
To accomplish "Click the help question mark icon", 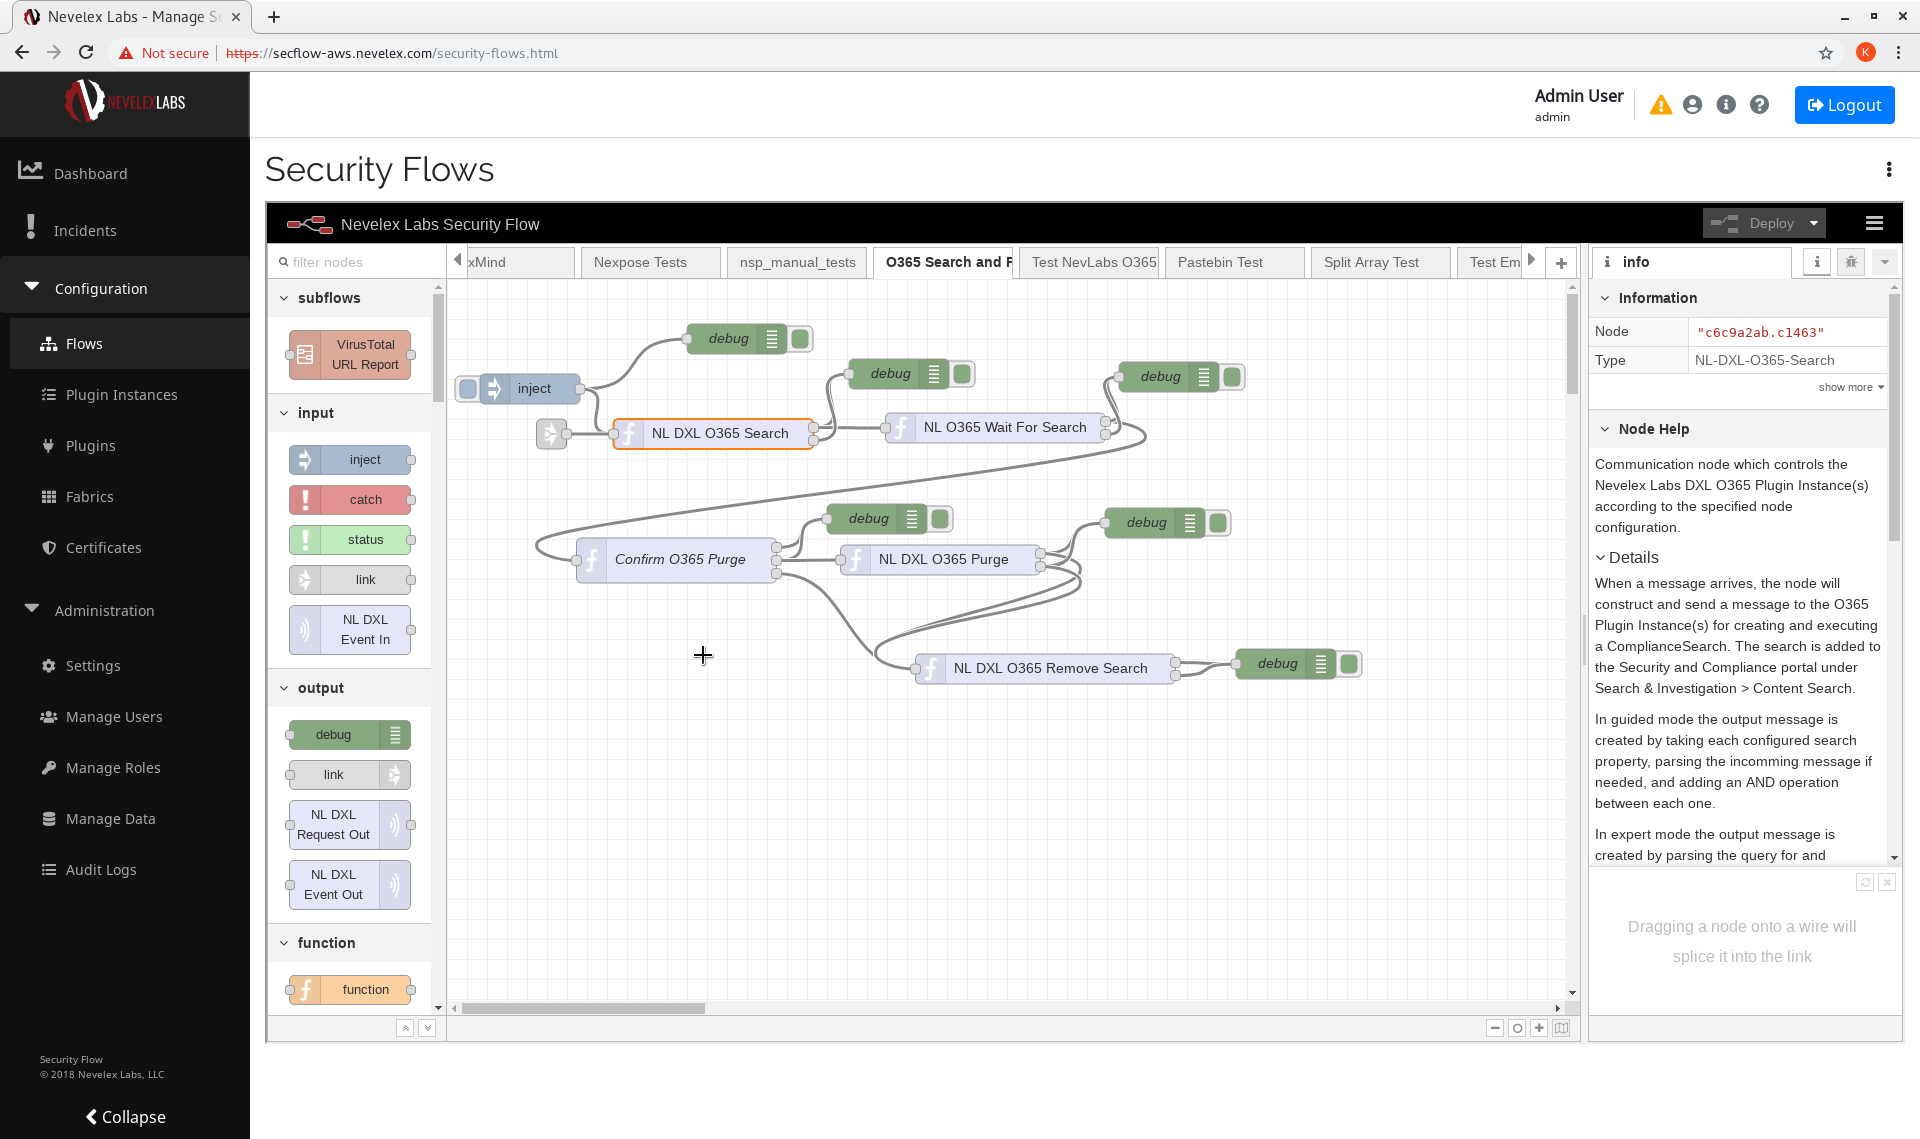I will 1759,105.
